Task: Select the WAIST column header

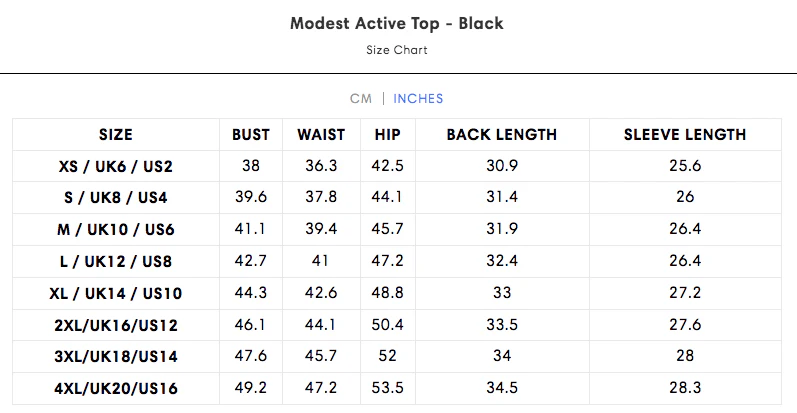Action: click(321, 135)
